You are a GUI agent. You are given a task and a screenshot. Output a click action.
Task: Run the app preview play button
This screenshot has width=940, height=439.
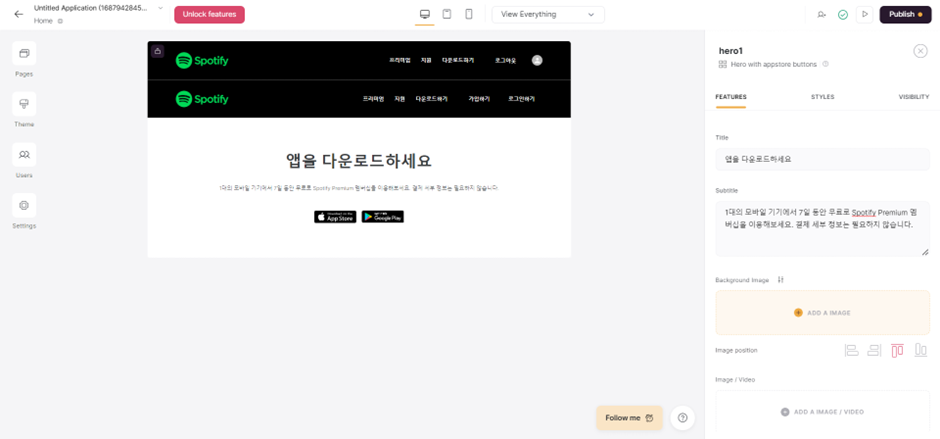[x=864, y=14]
